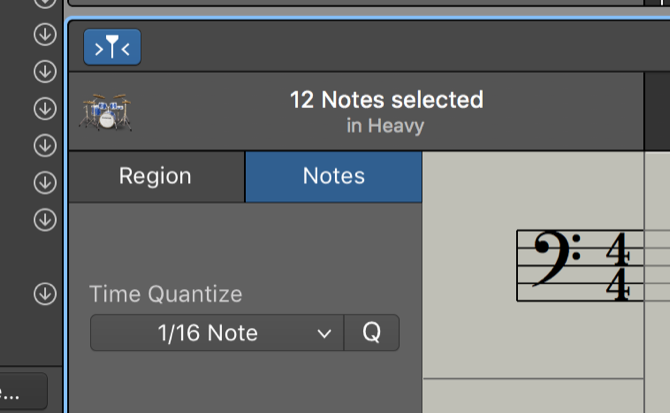Click the fifth download arrow icon in the column
The height and width of the screenshot is (413, 670).
(44, 182)
